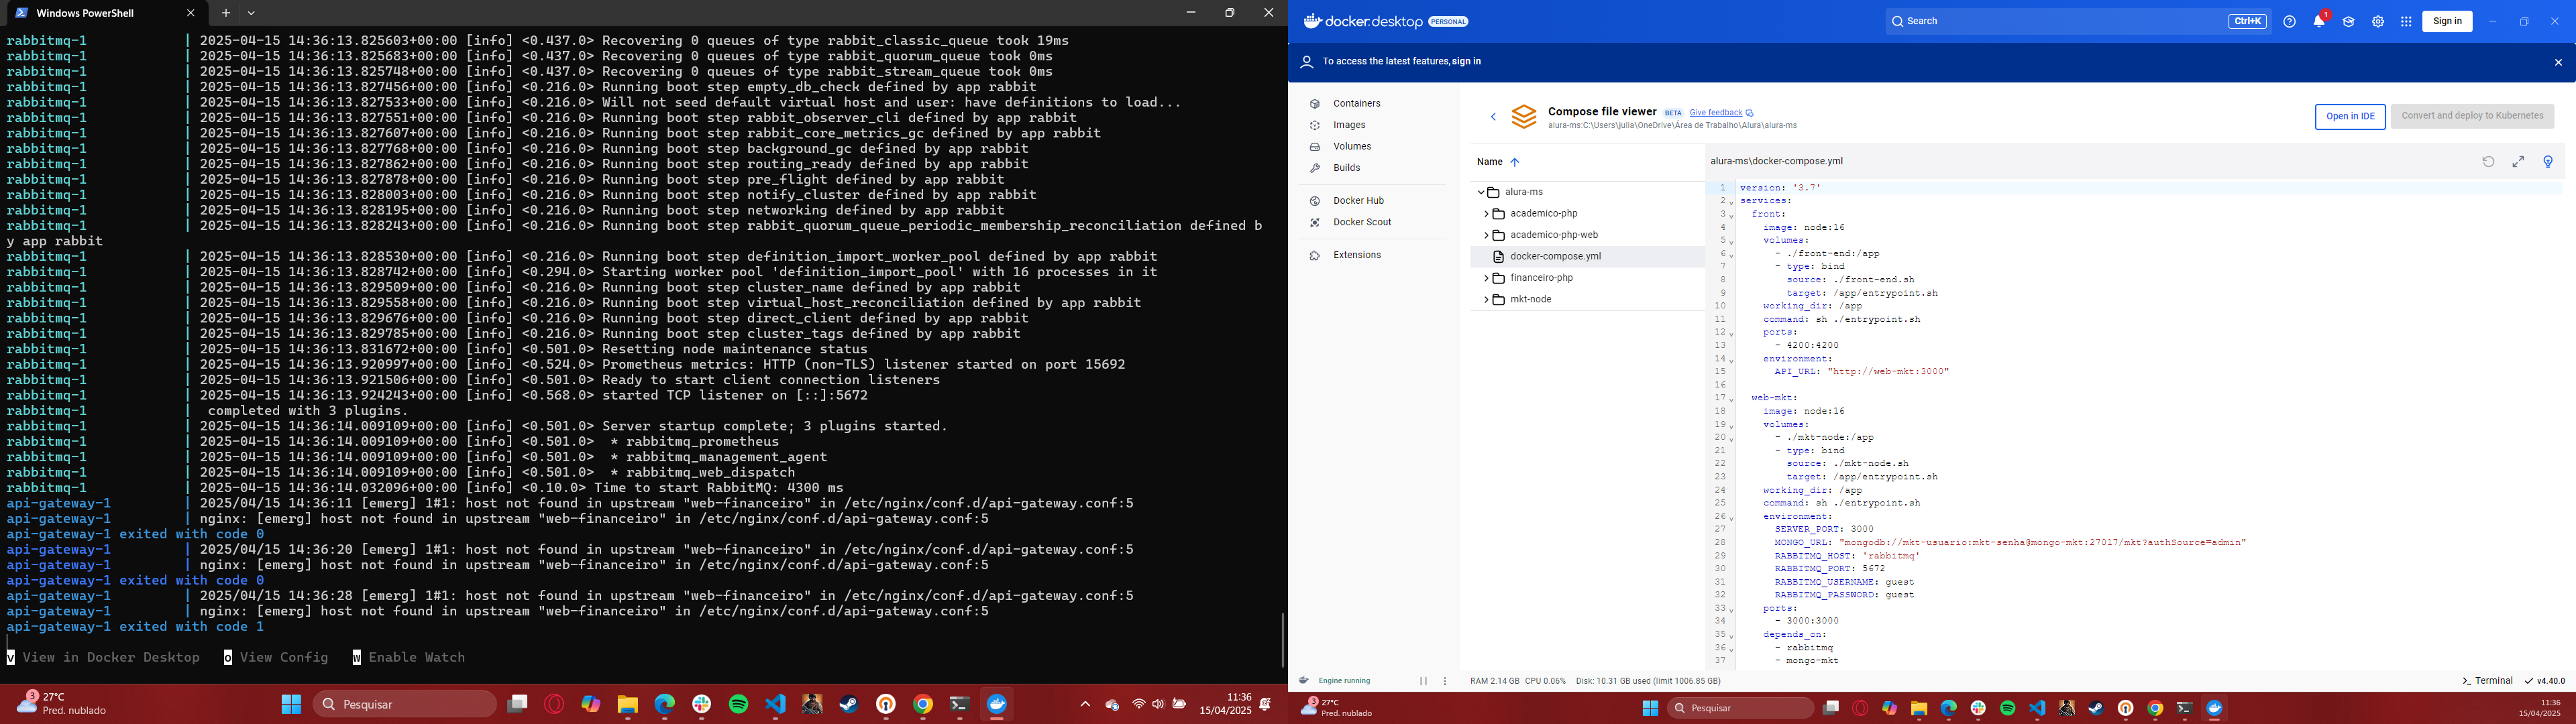Click the battery icon in system tray

coord(1180,704)
